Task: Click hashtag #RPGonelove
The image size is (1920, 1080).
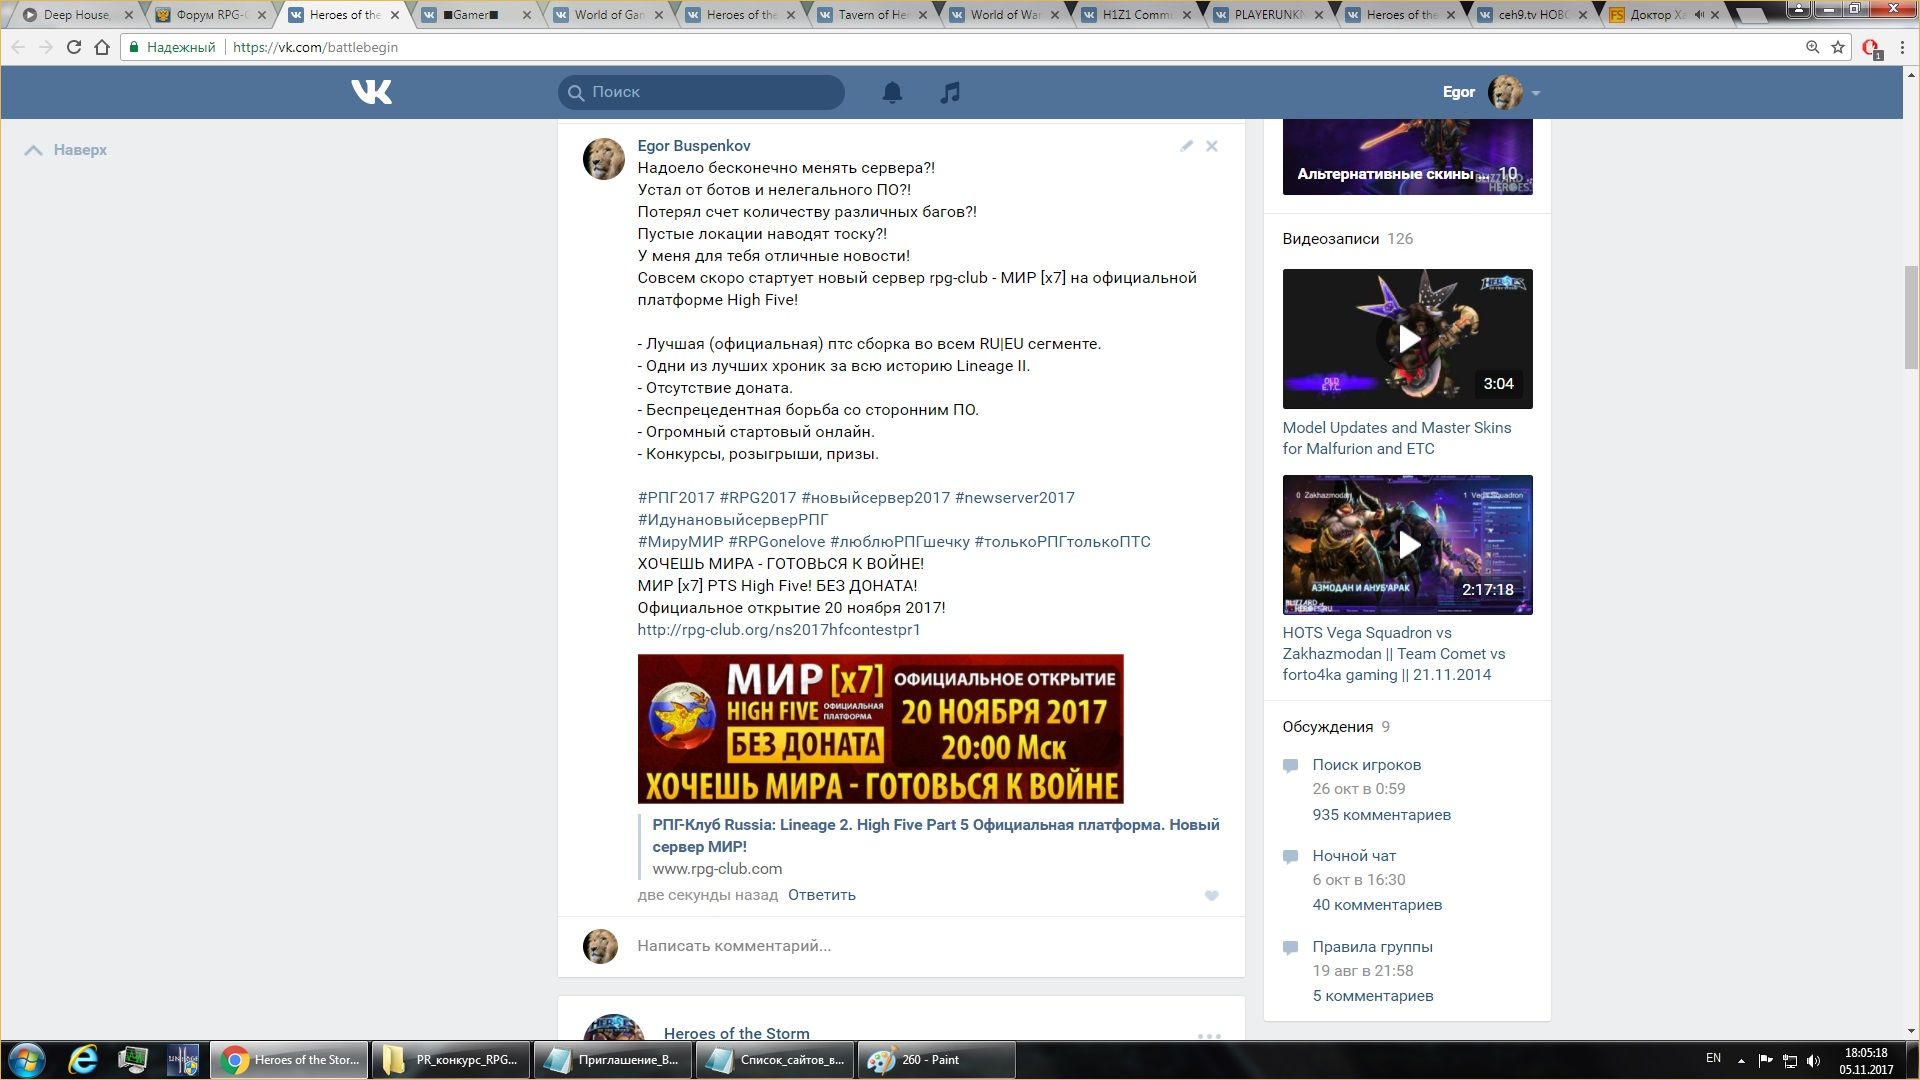Action: pyautogui.click(x=777, y=542)
